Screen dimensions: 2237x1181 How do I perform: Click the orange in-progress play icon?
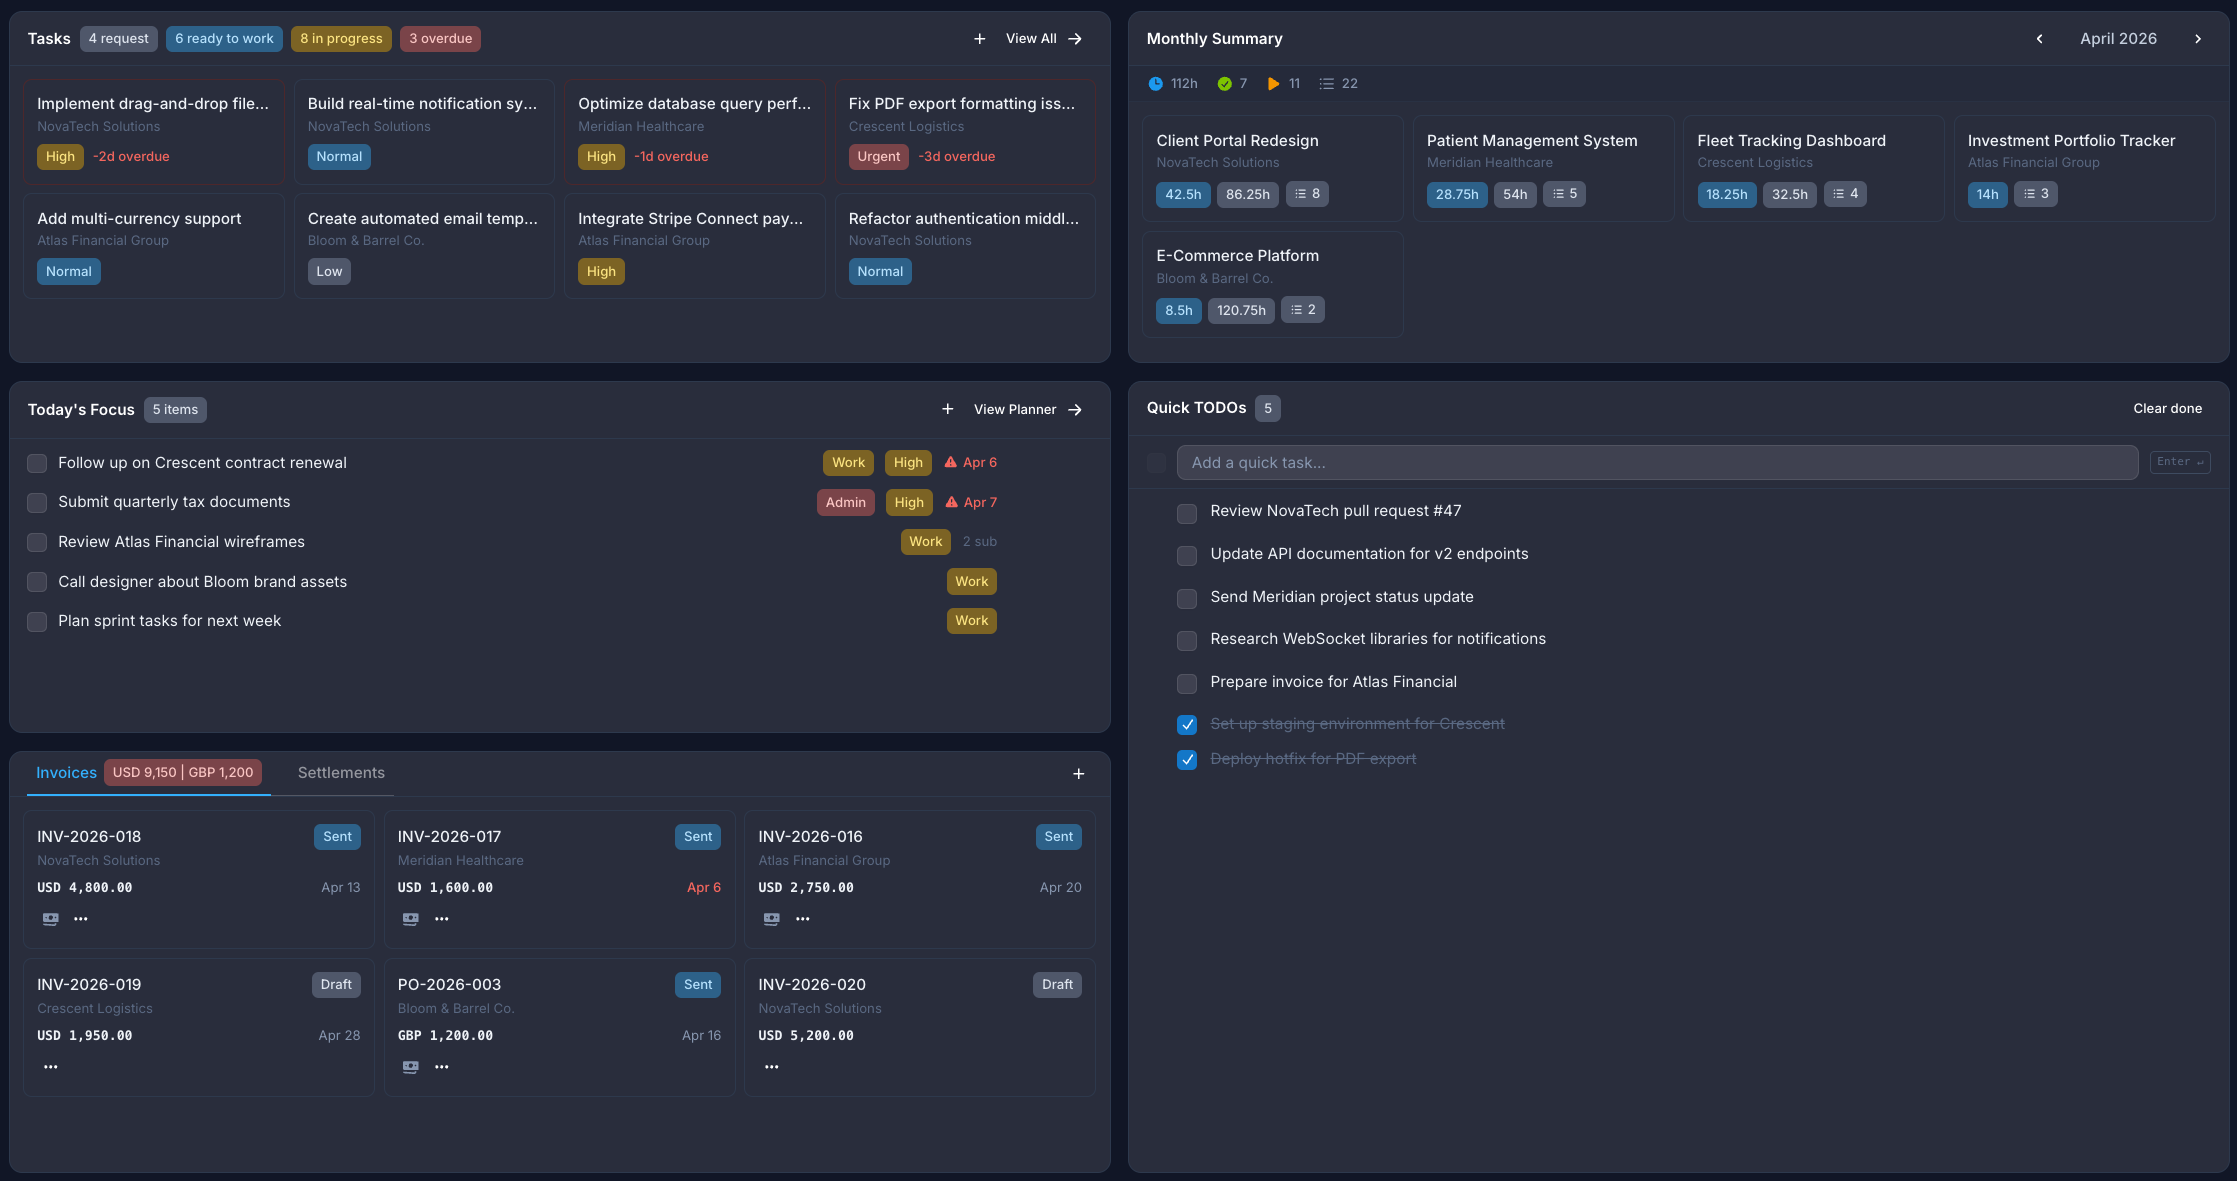pos(1273,84)
